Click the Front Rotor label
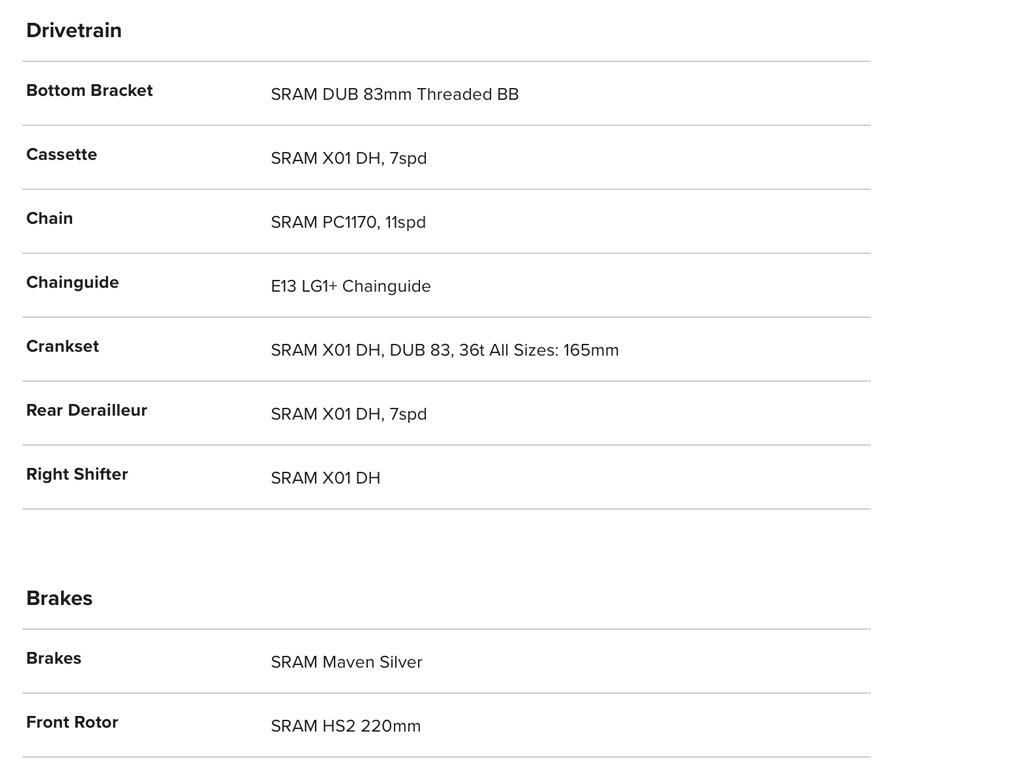 click(x=72, y=722)
